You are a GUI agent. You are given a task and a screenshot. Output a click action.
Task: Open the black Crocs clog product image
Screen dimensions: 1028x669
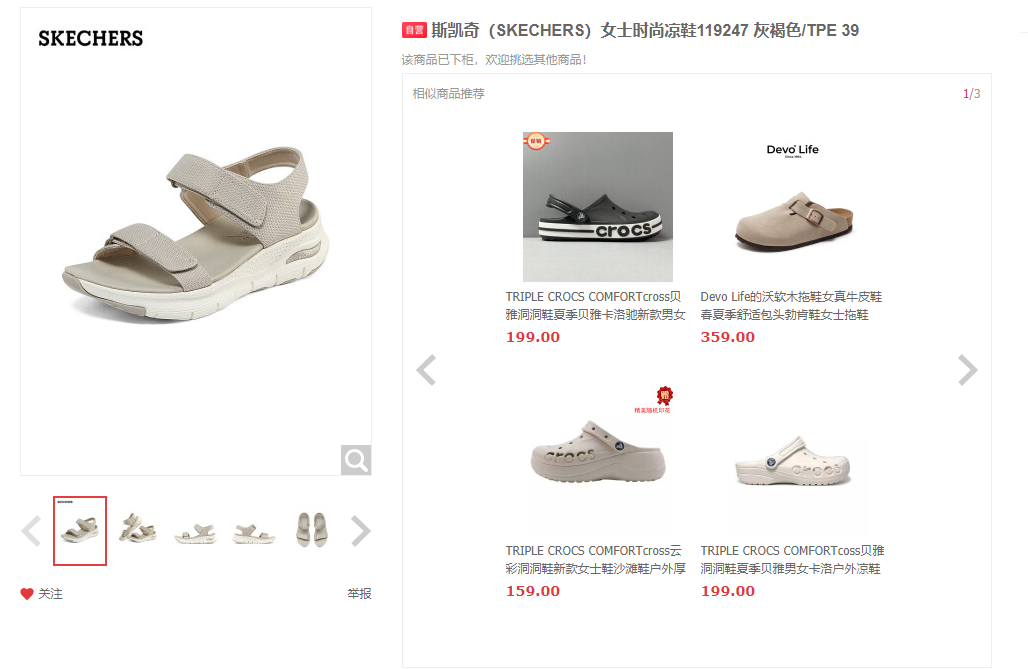(598, 207)
